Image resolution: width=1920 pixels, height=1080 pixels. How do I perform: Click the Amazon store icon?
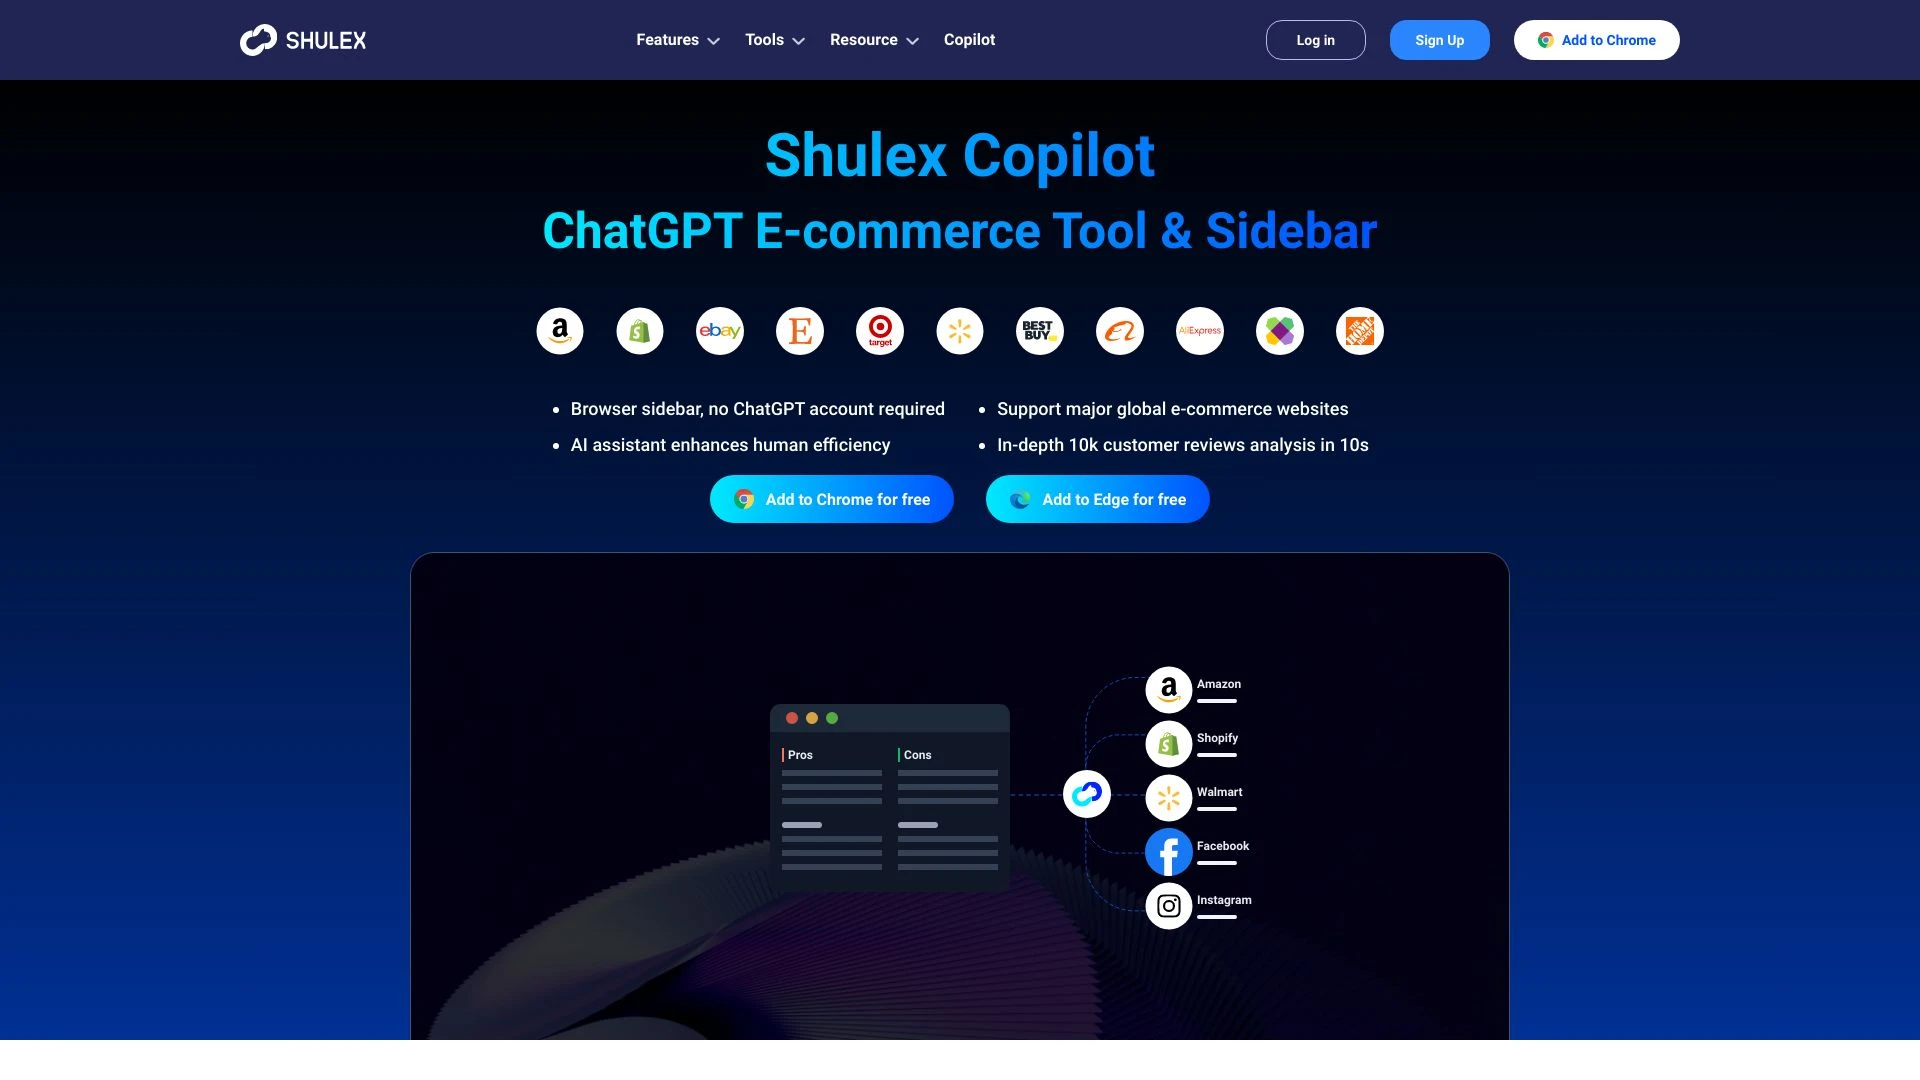point(559,331)
